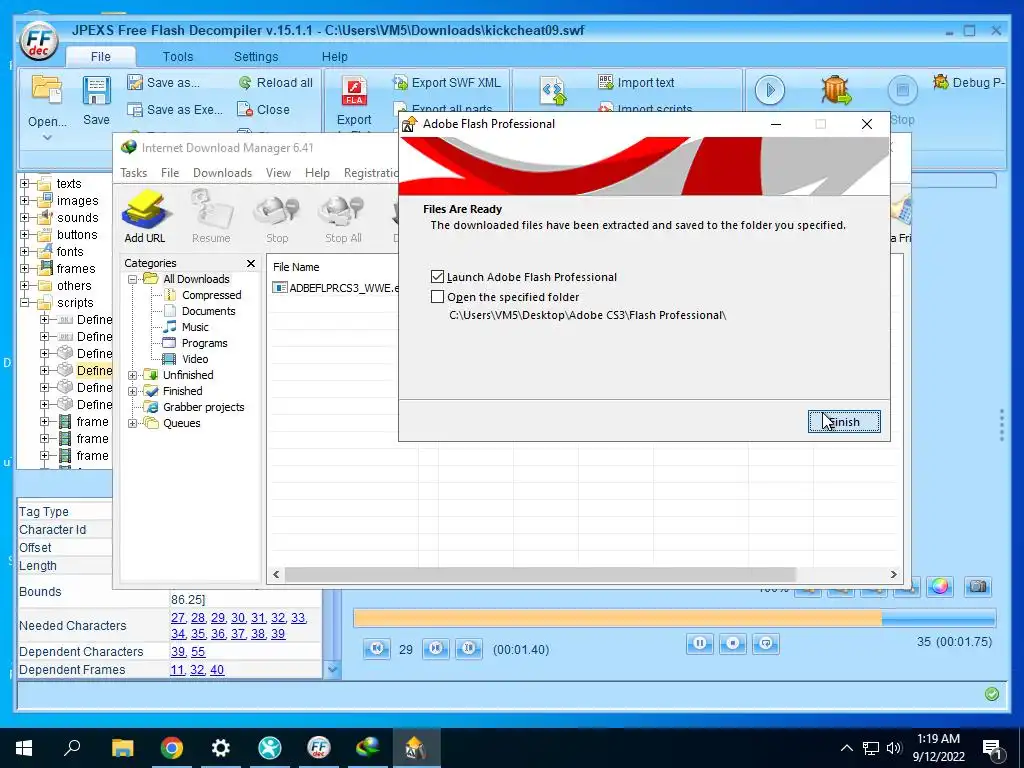Click Dependent Frames link 11
This screenshot has height=768, width=1024.
tap(177, 670)
